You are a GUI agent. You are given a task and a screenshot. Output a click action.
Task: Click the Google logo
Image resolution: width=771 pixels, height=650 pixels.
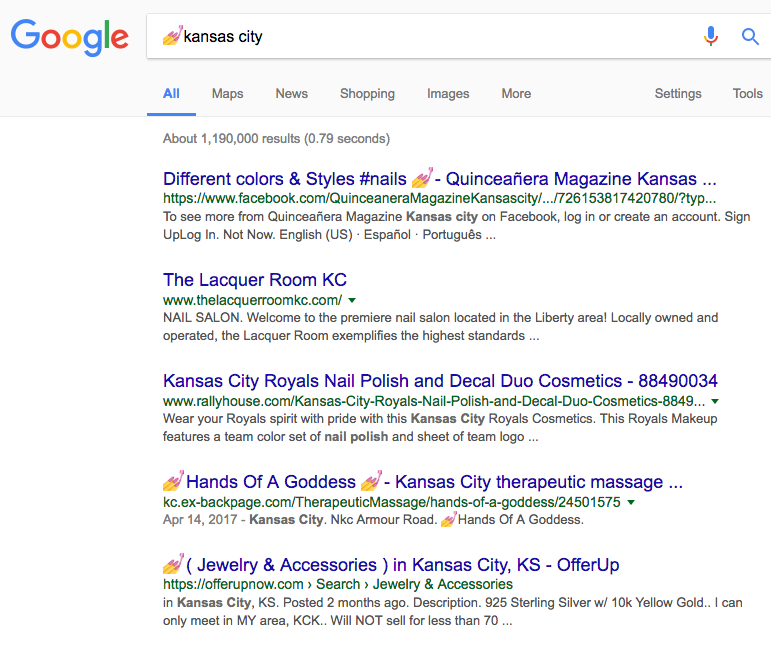coord(69,37)
